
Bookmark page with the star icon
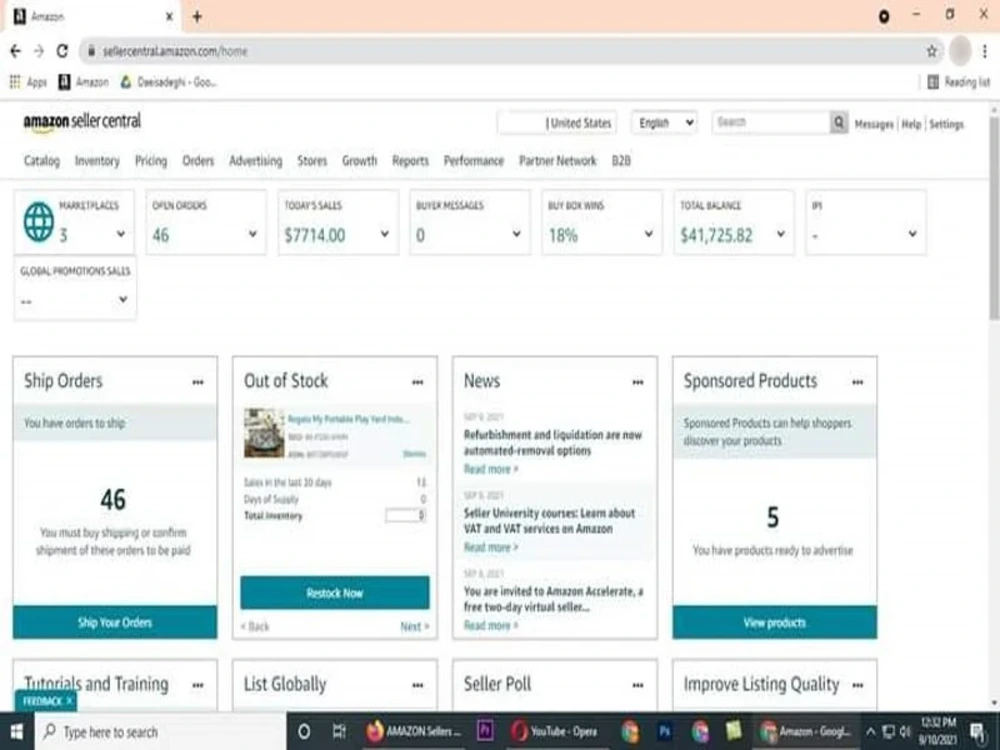pos(932,51)
